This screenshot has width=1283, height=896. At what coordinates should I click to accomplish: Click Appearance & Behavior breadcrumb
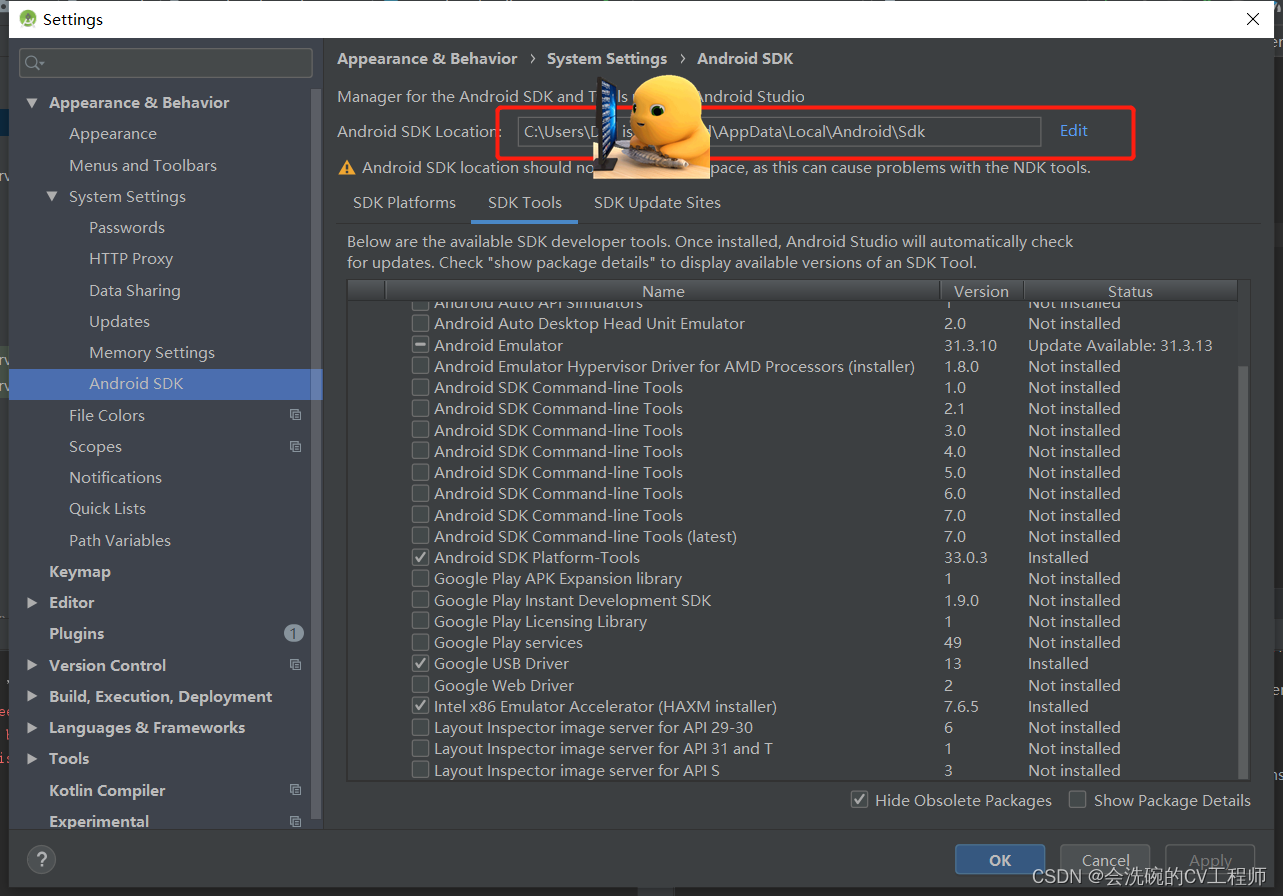(x=427, y=59)
